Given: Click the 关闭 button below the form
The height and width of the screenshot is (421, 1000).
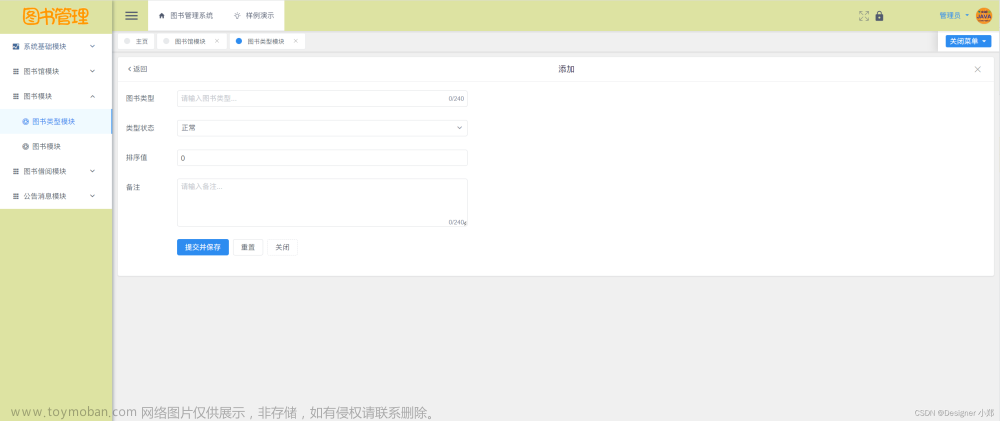Looking at the screenshot, I should [x=283, y=247].
